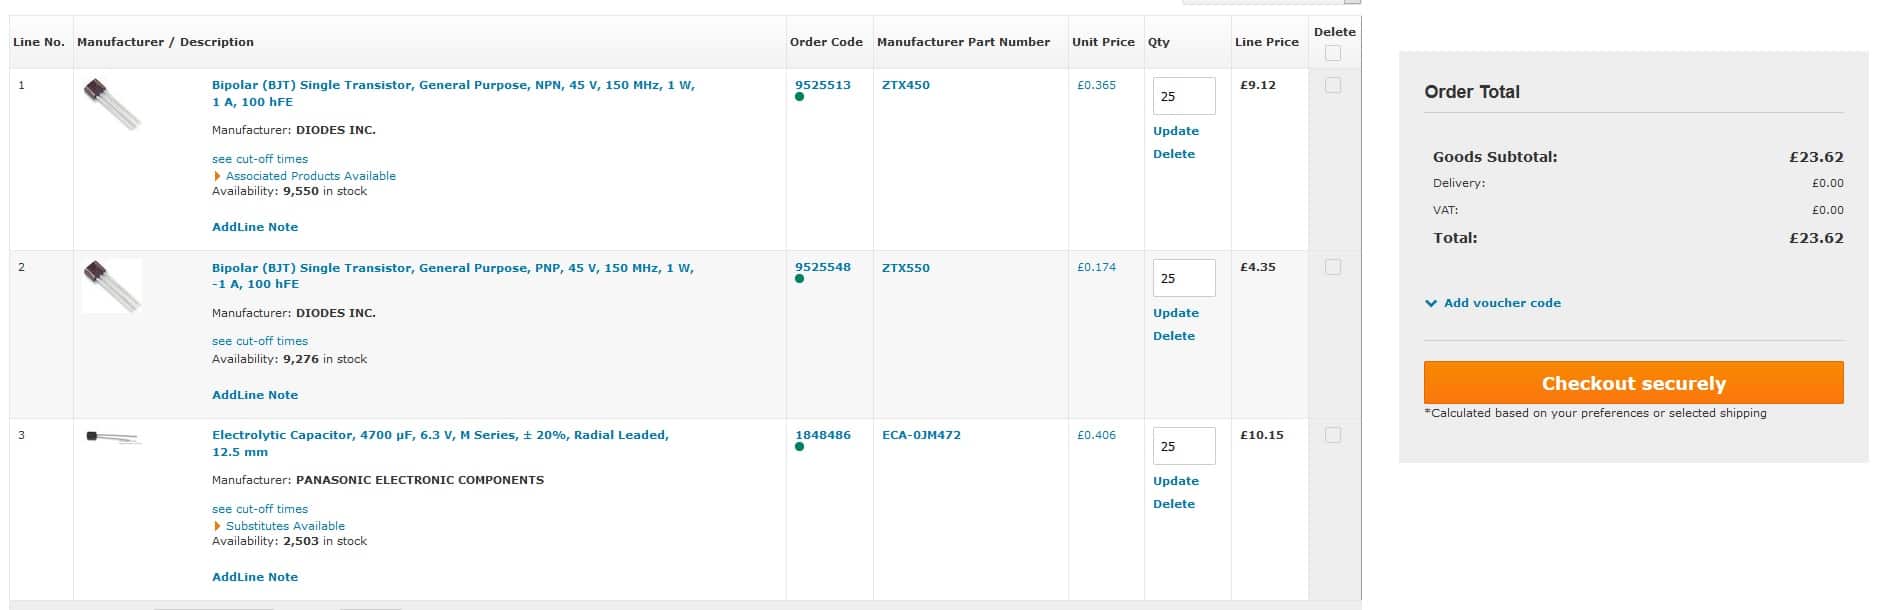The image size is (1886, 610).
Task: Open order code 9525548 link
Action: tap(823, 267)
